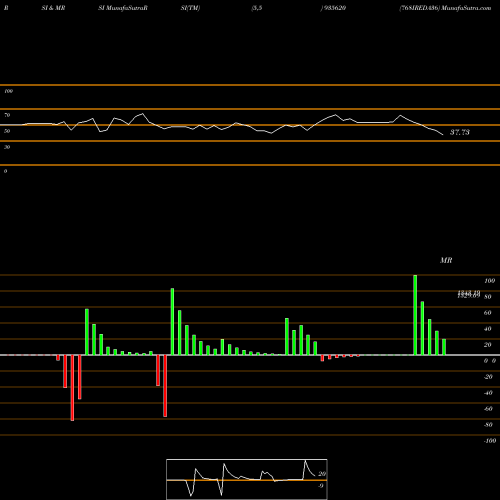Click the MR axis label '60'

click(x=488, y=313)
